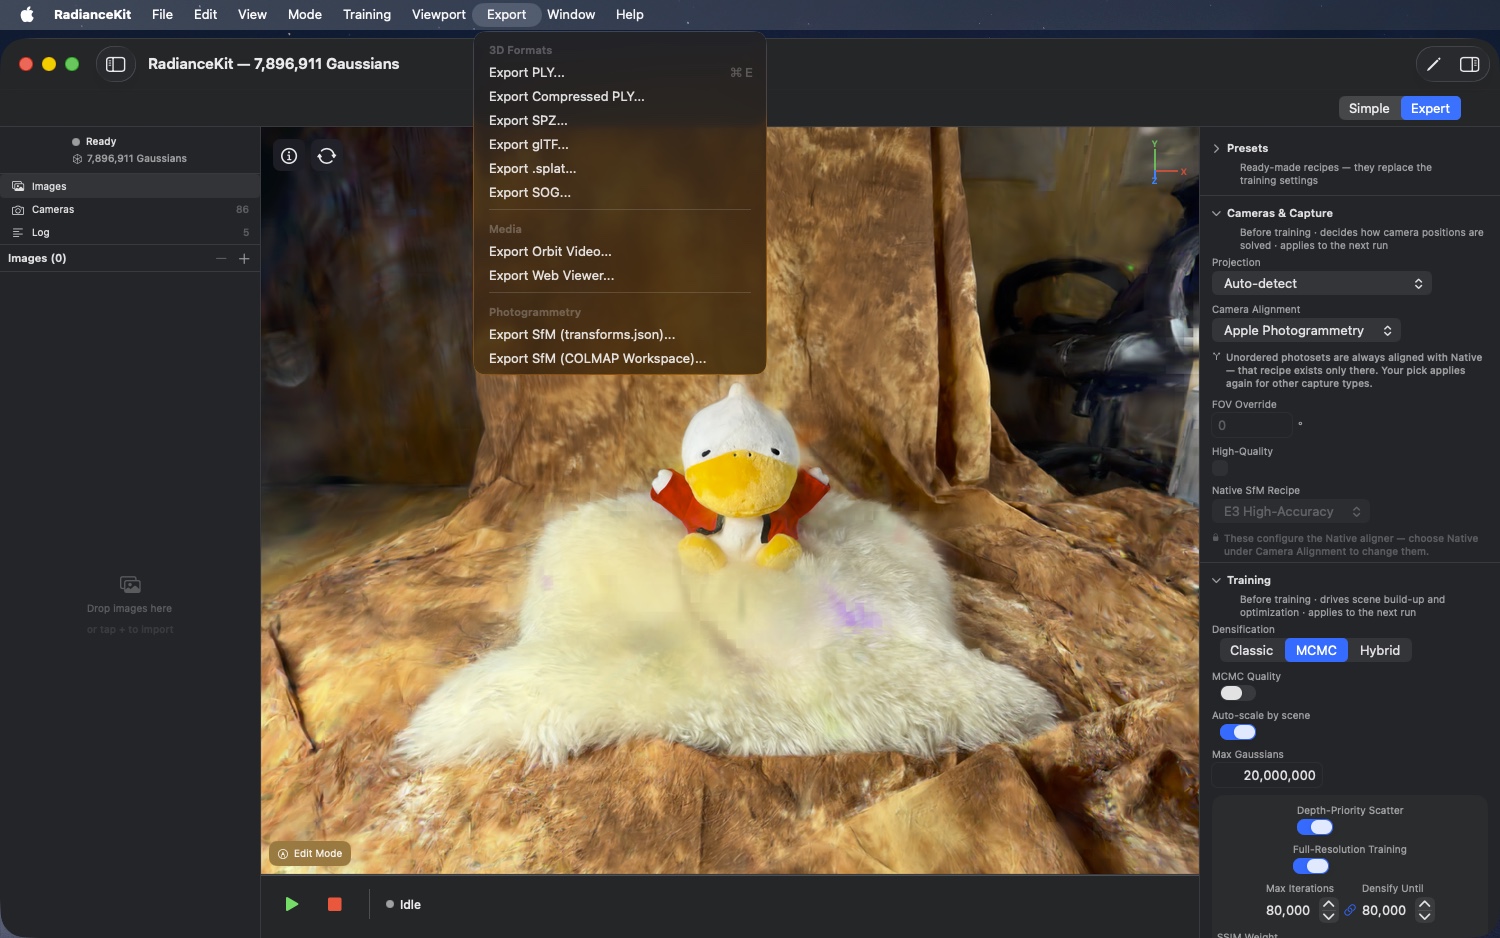Select Hybrid densification mode
Viewport: 1500px width, 938px height.
point(1380,650)
